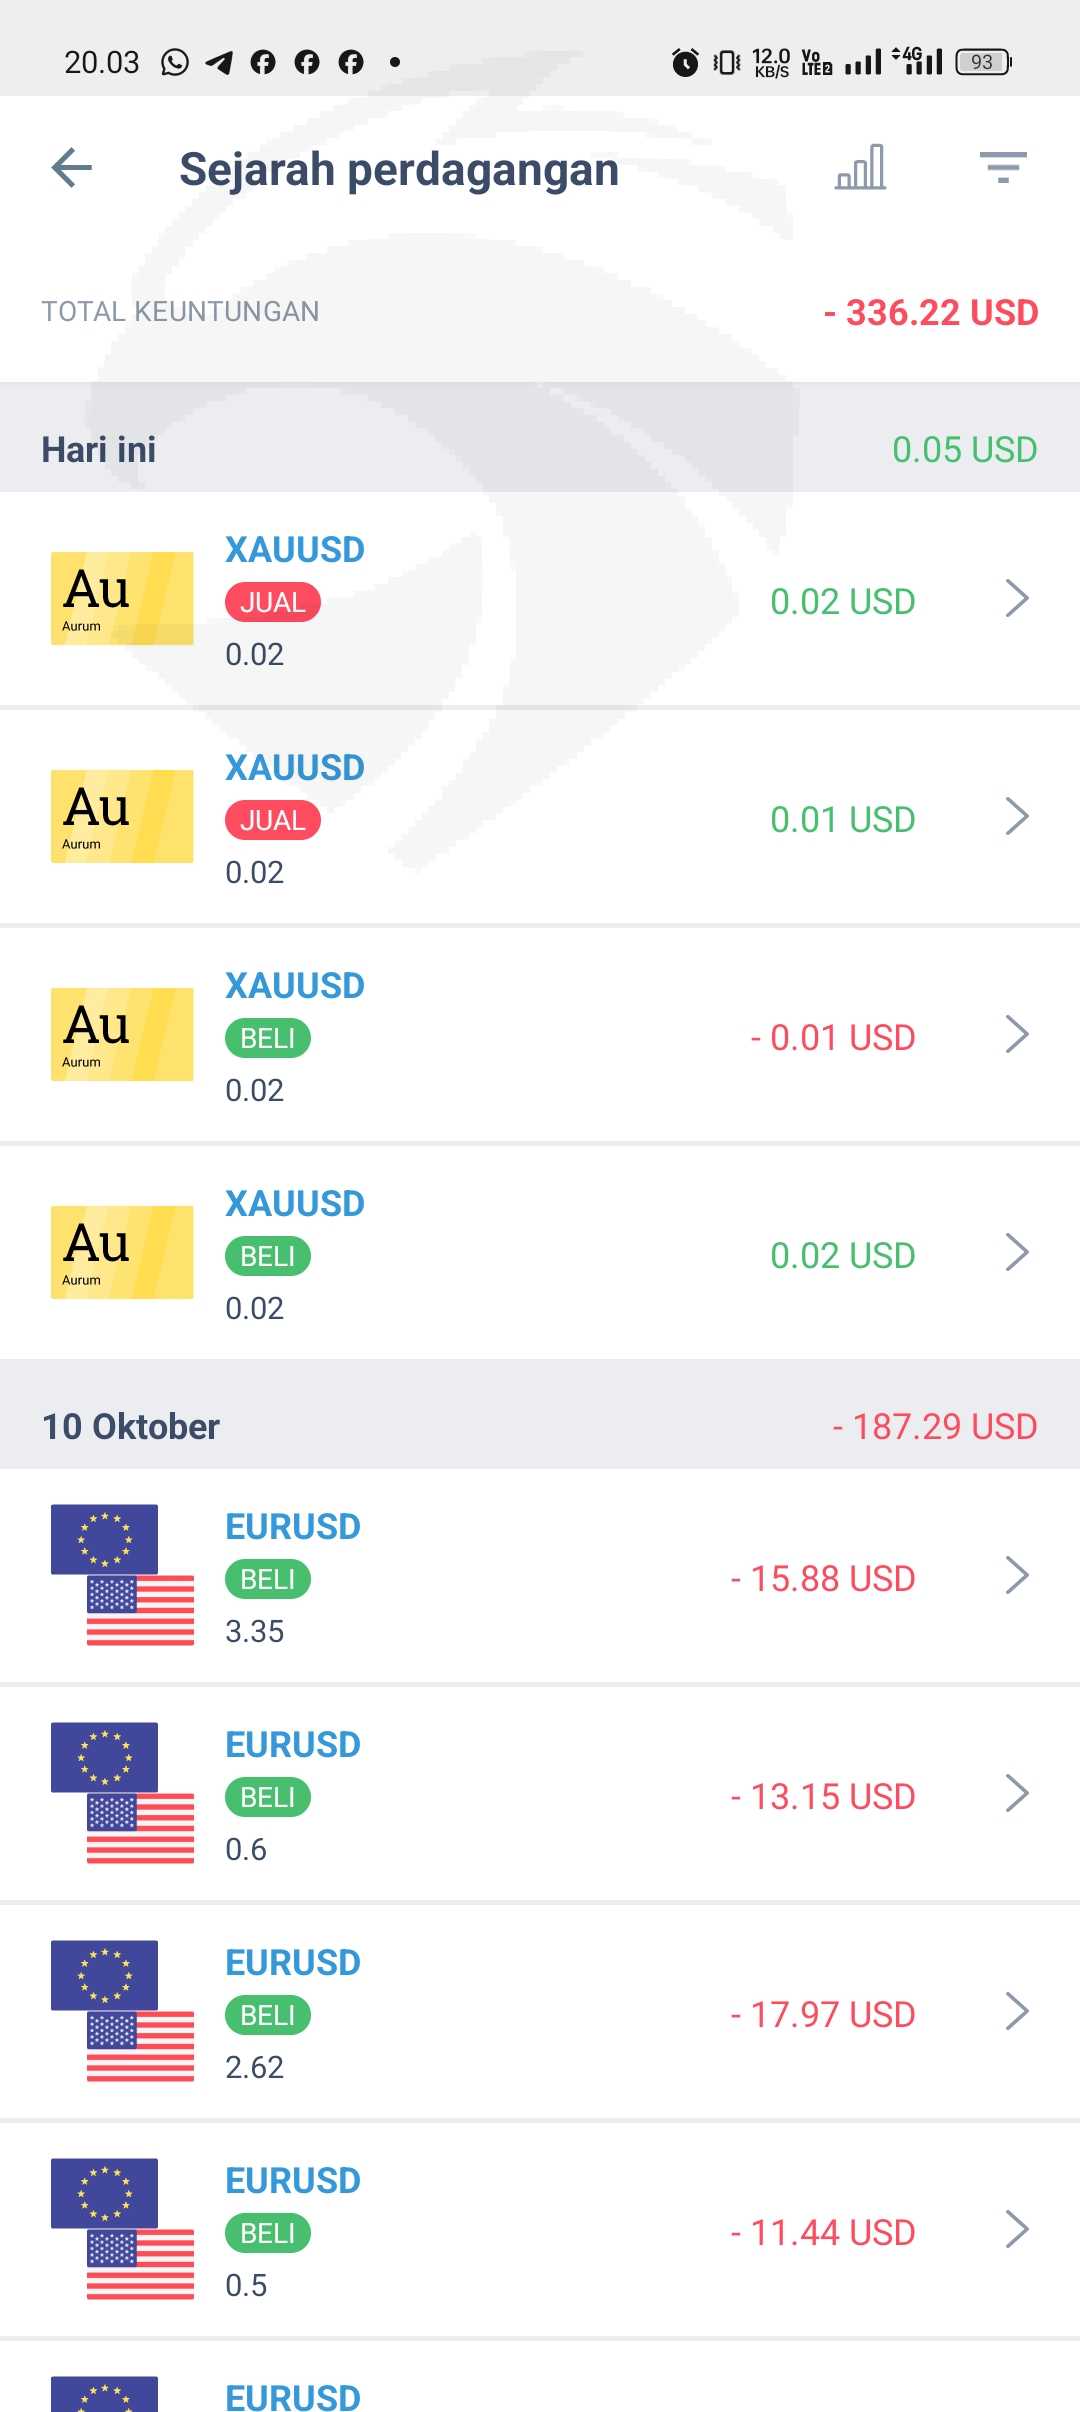
Task: Tap the Aurum icon of the 0.01 USD JUAL trade
Action: tap(122, 816)
